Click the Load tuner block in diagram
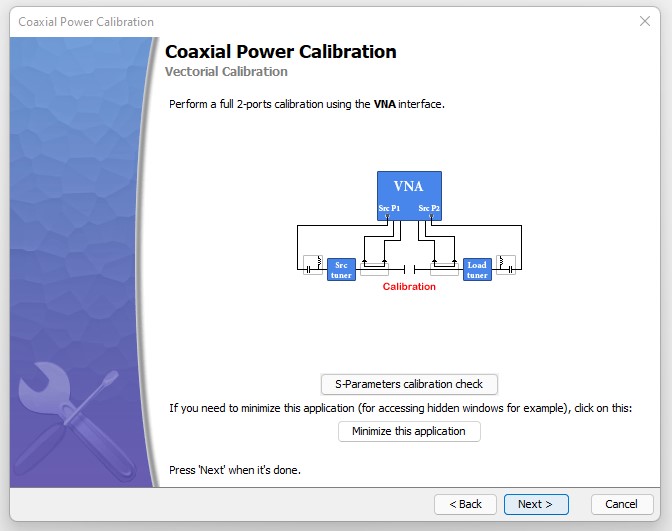Screen dimensions: 672x531 477,270
